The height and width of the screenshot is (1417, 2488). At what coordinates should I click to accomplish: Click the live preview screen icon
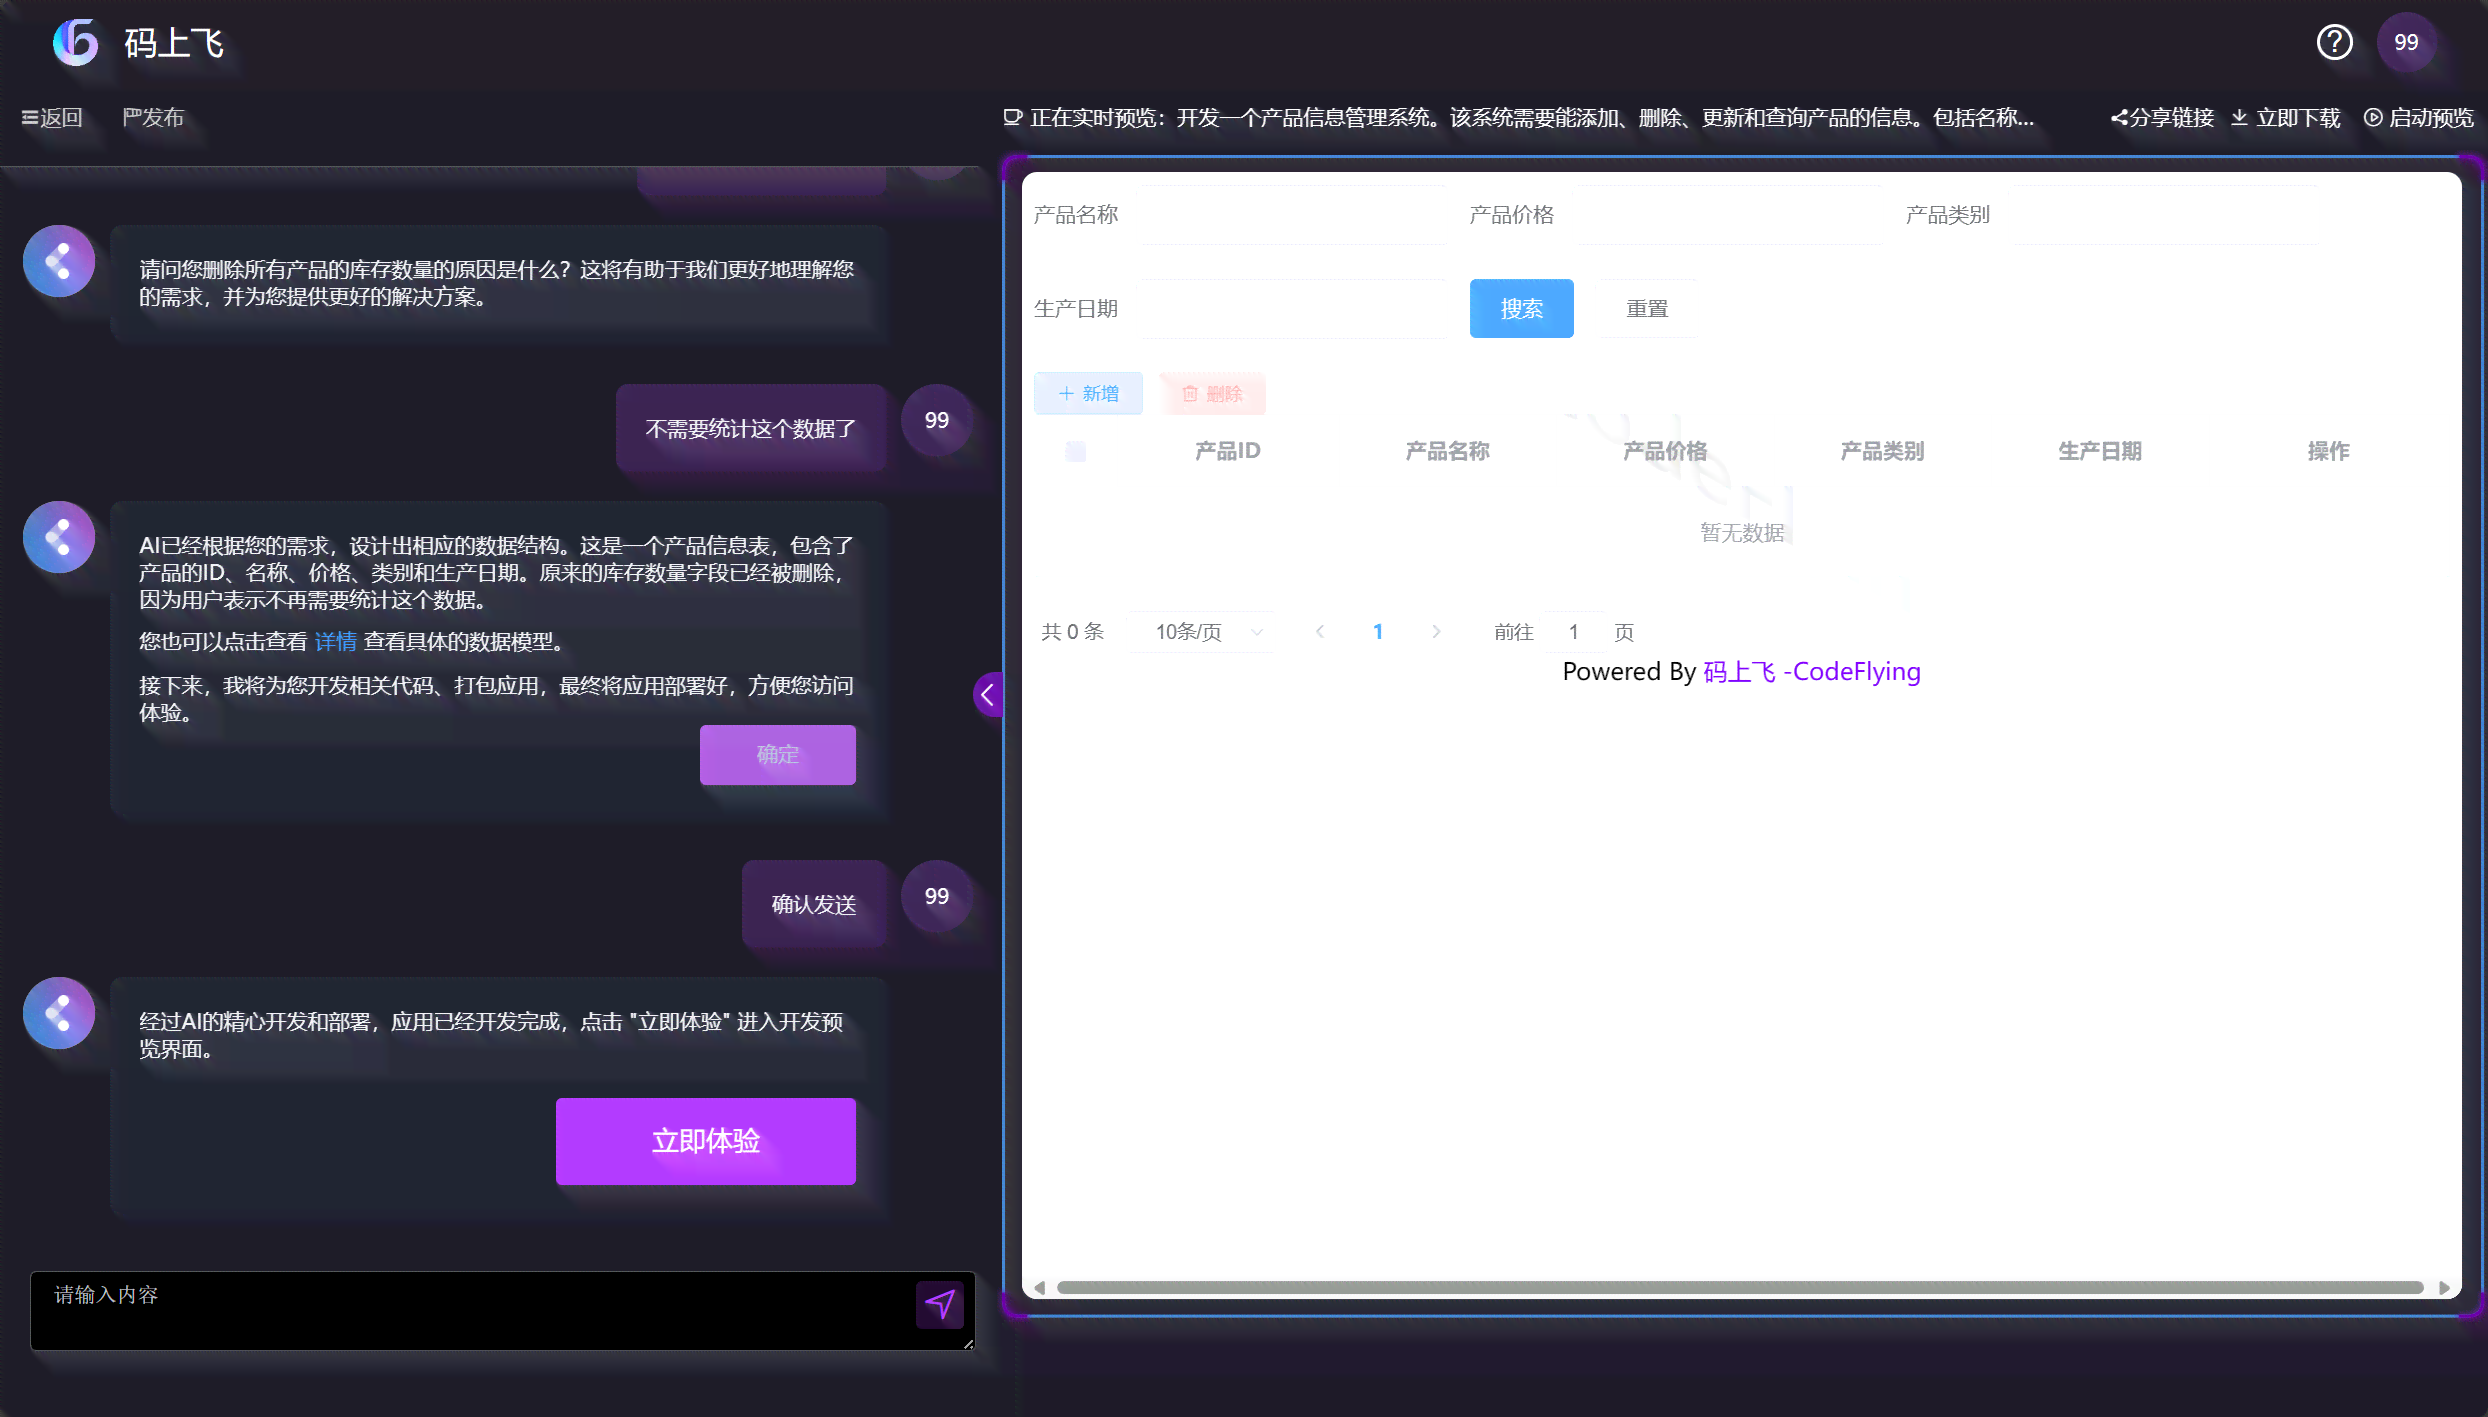click(1013, 117)
